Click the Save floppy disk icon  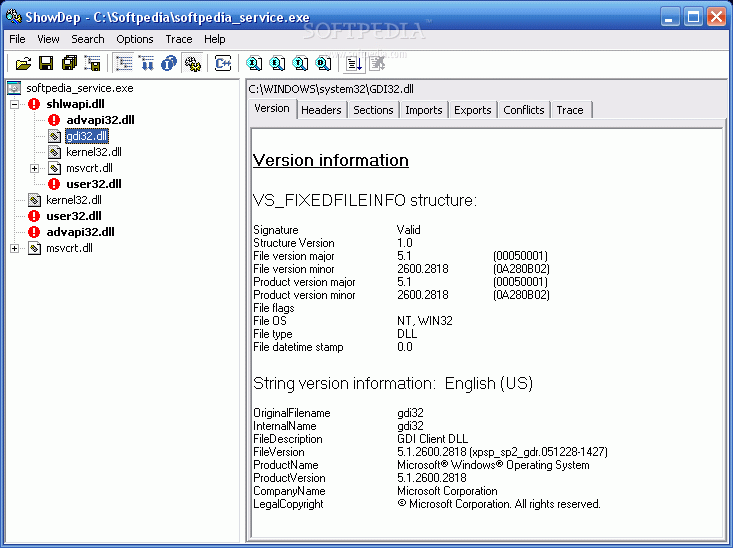[46, 63]
